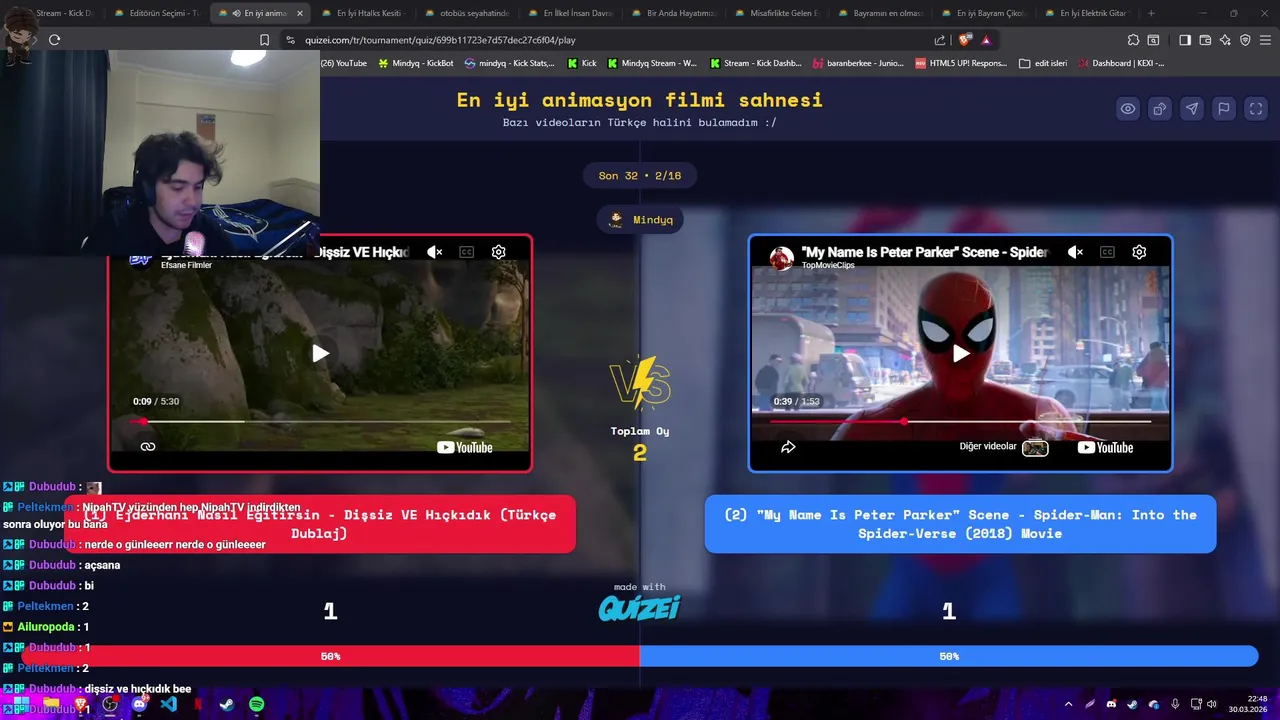Click the blue 50% vote bar

pyautogui.click(x=949, y=656)
